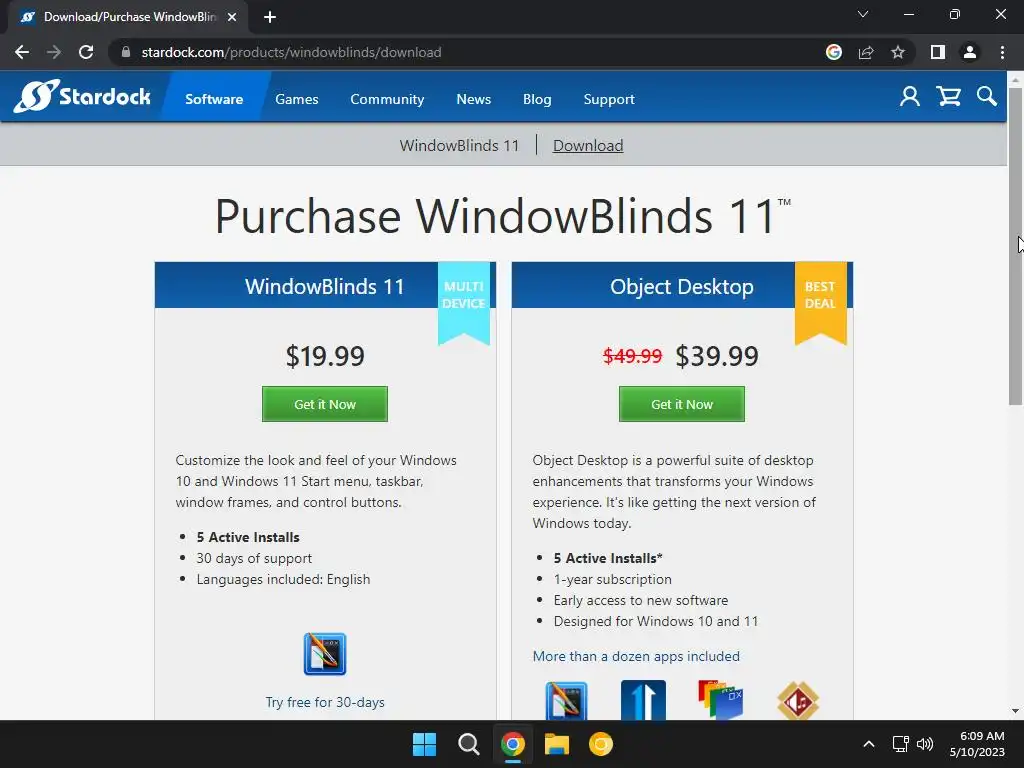Click Get it Now for WindowBlinds 11
This screenshot has height=768, width=1024.
tap(325, 404)
